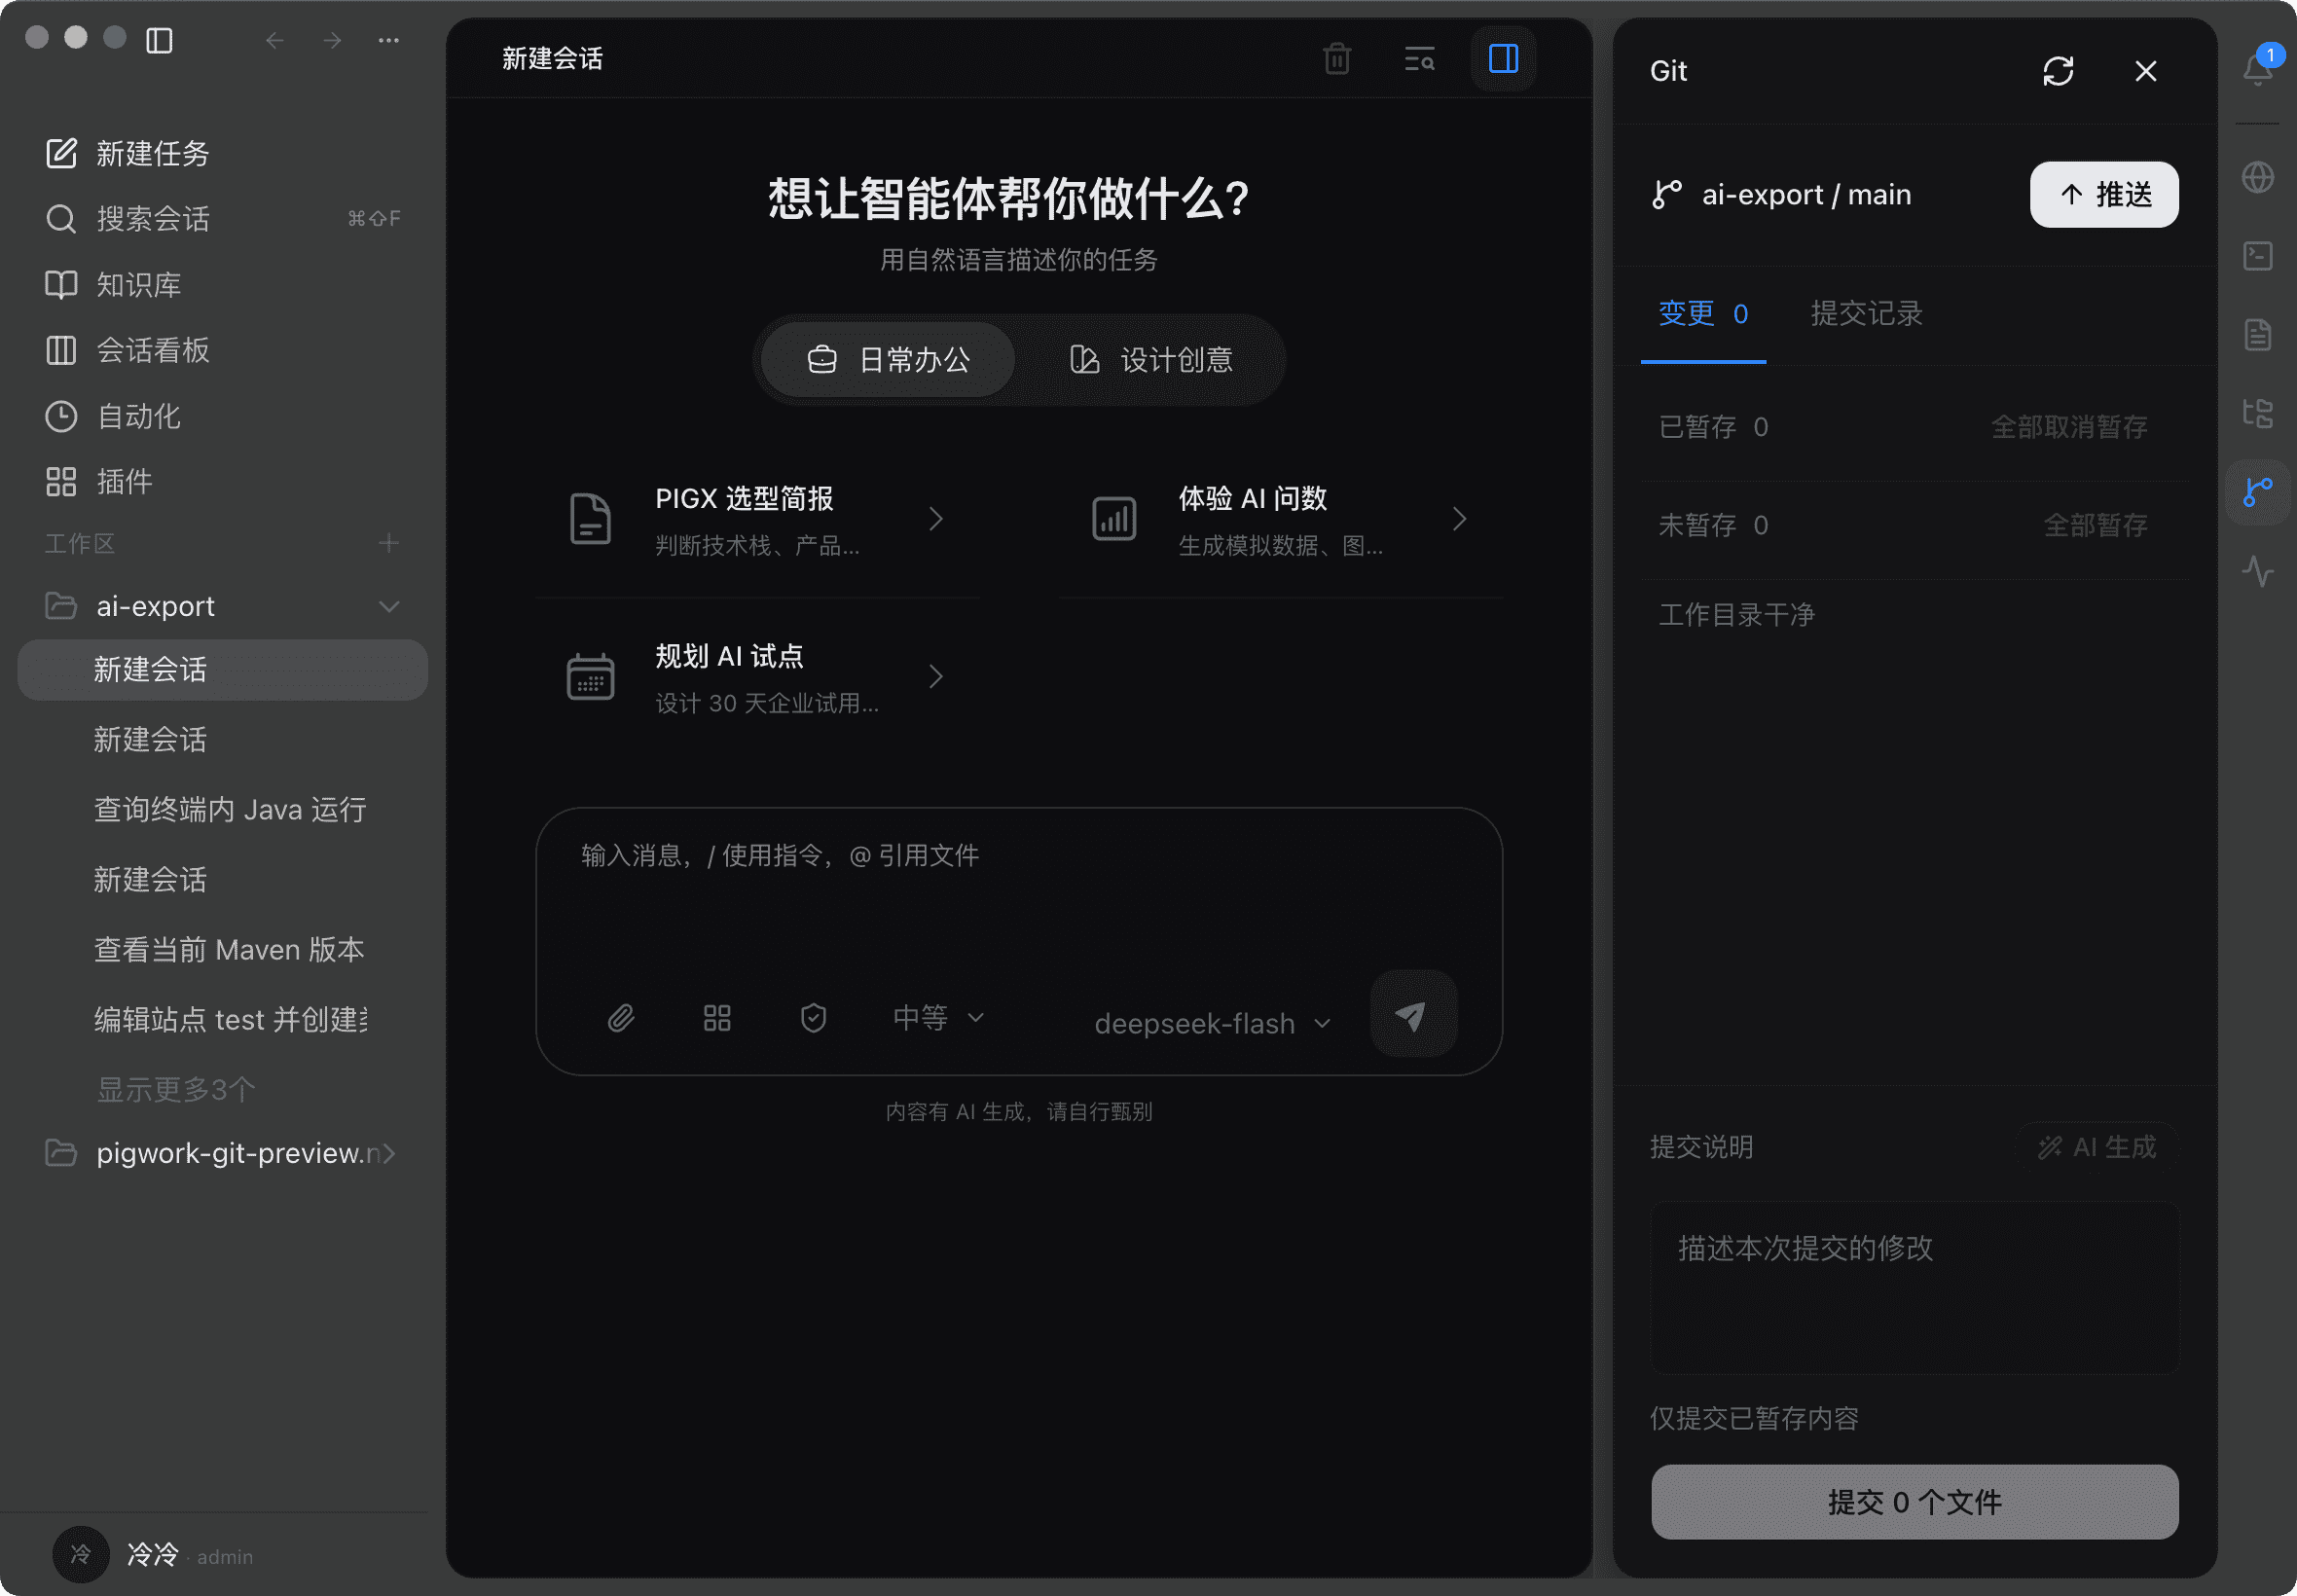Viewport: 2297px width, 1596px height.
Task: Send the message with the paper plane
Action: (x=1412, y=1013)
